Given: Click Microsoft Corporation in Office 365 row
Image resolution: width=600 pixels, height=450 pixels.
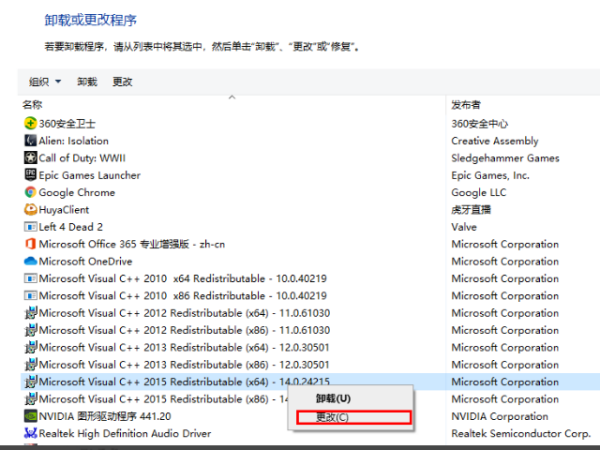Looking at the screenshot, I should 505,244.
